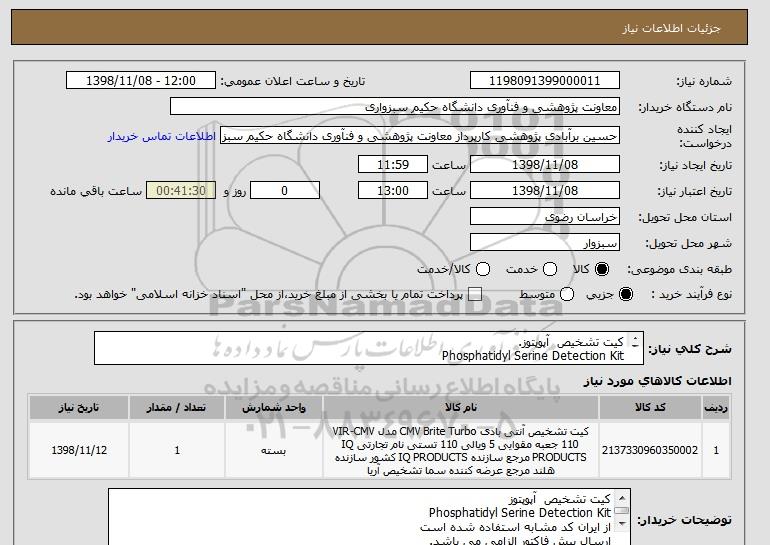Click the جزئیات اطلاعات نیاز header title

click(671, 28)
